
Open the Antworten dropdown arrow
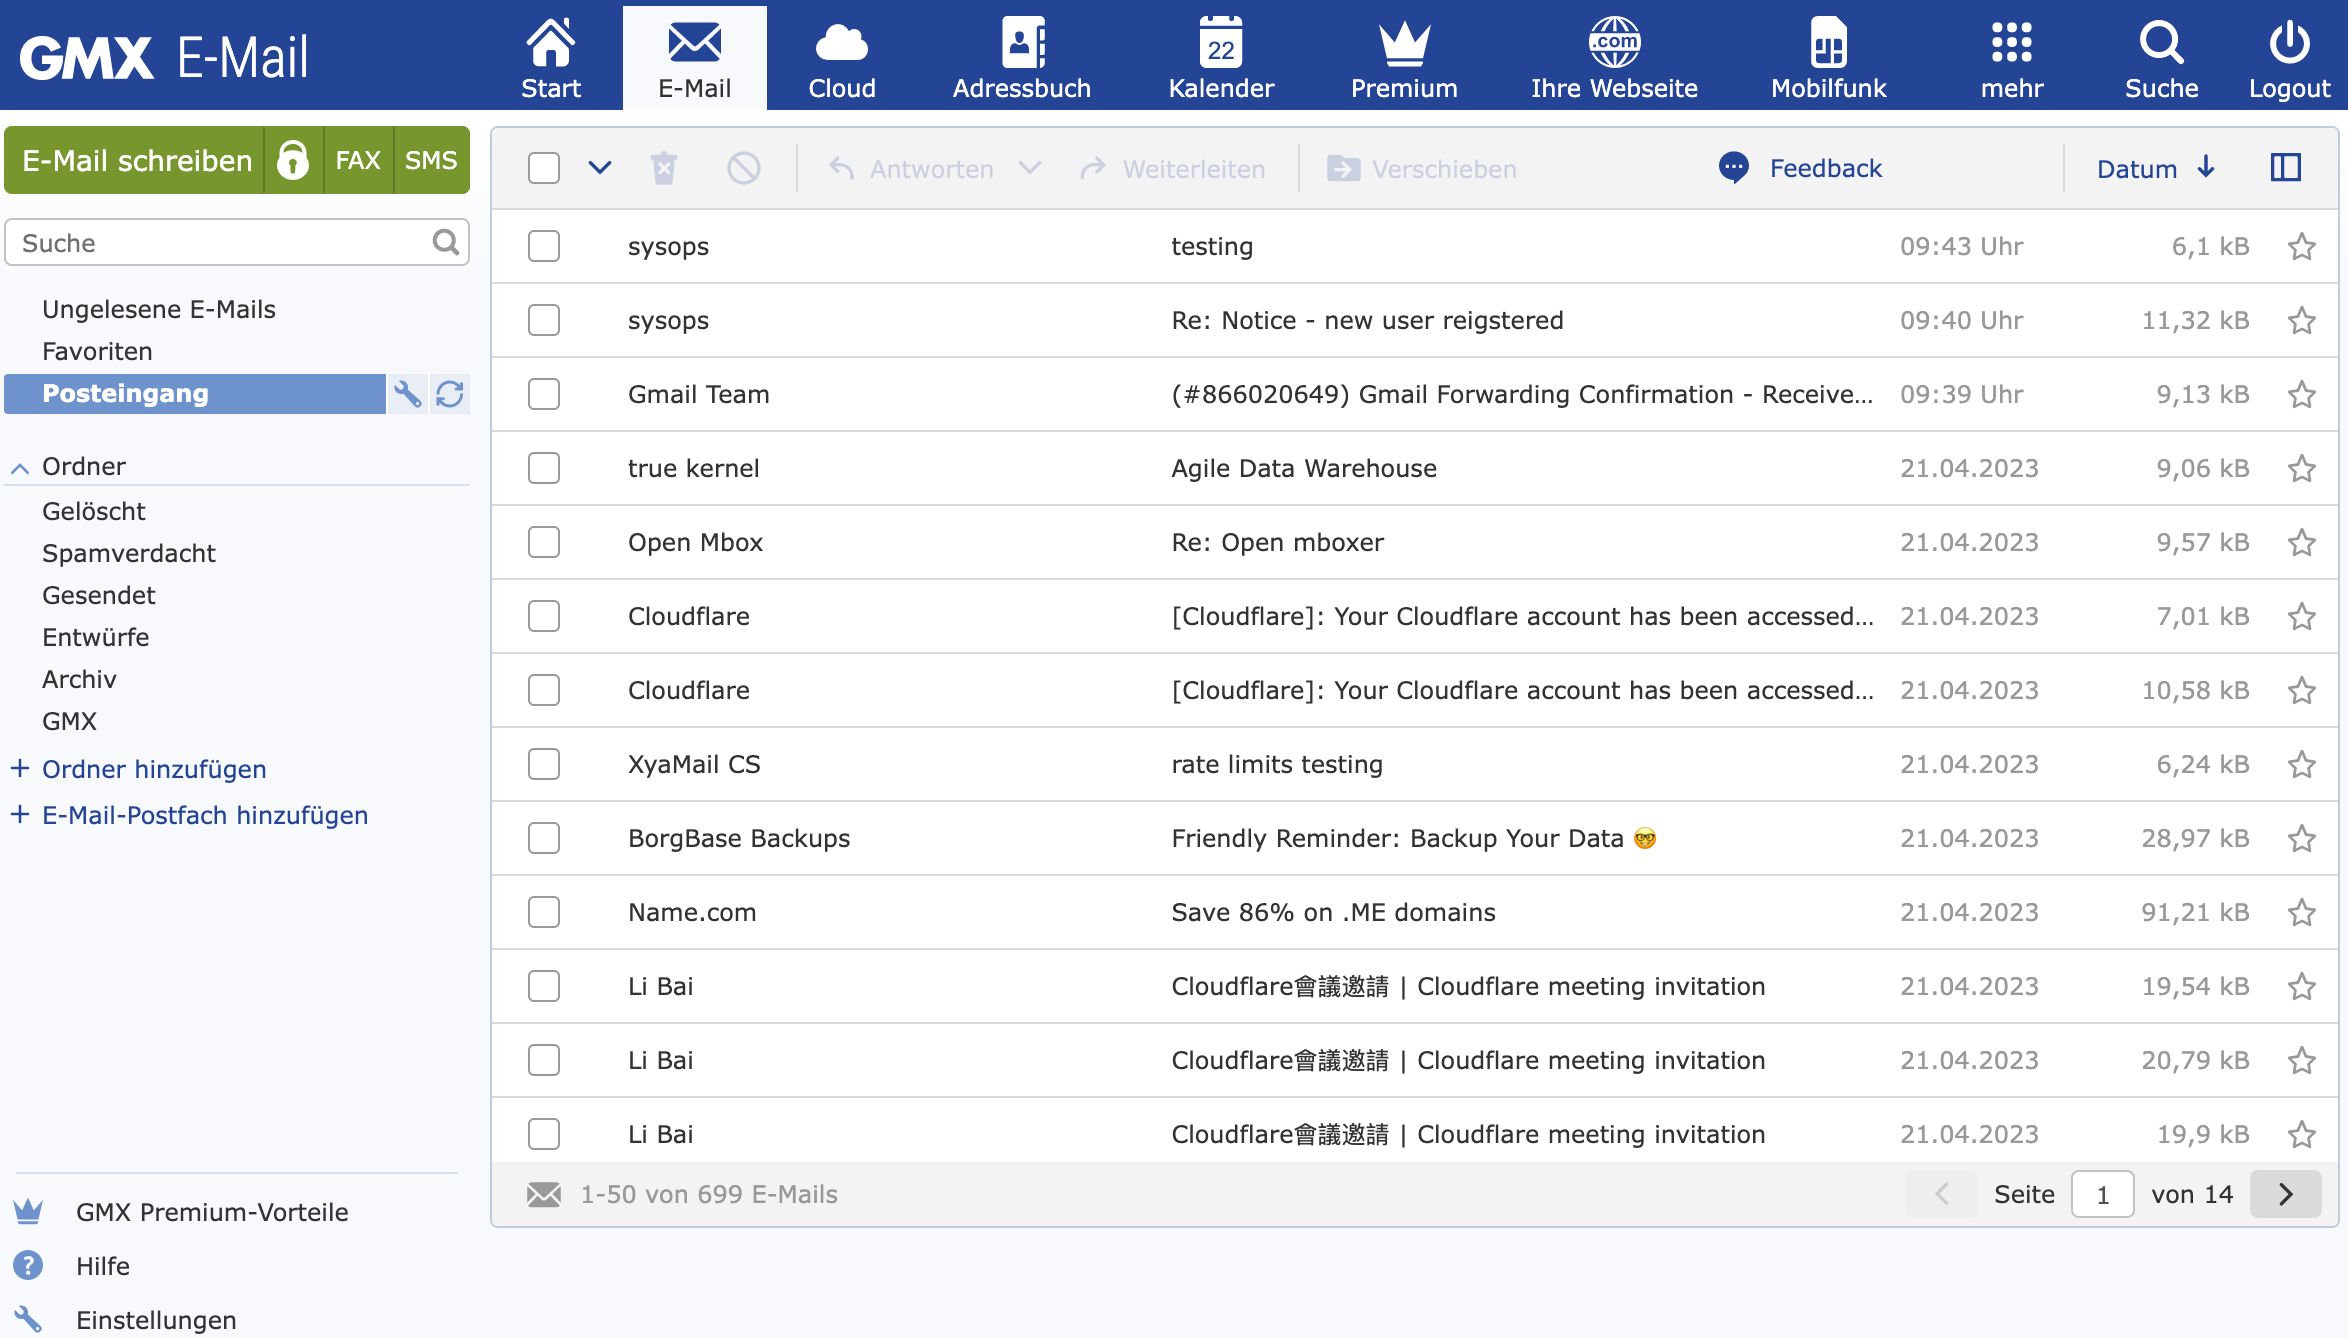point(1030,168)
